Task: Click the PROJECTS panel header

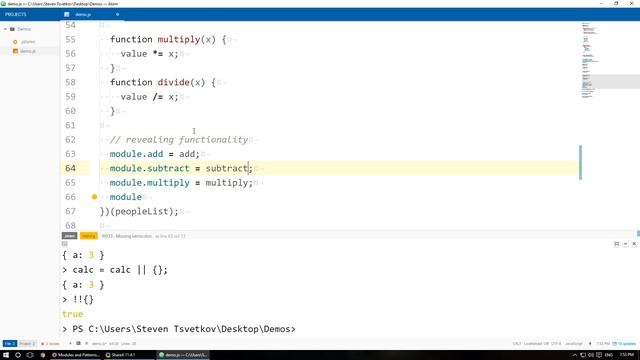Action: point(16,14)
